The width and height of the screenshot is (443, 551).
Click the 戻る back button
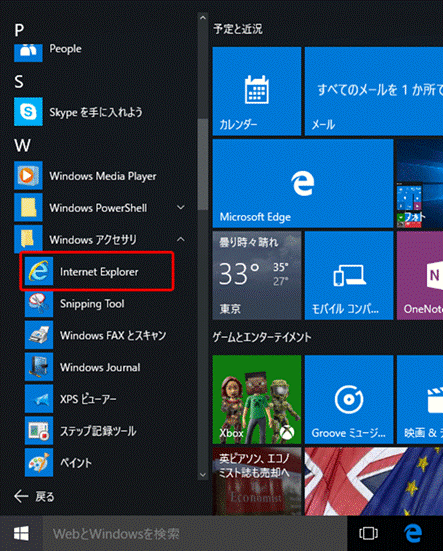point(34,497)
